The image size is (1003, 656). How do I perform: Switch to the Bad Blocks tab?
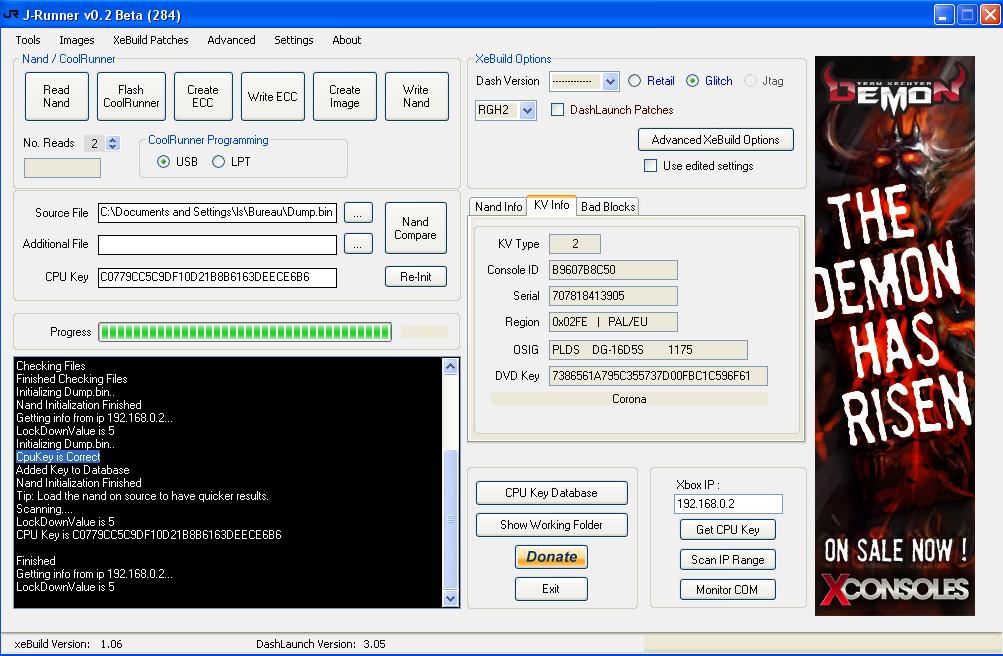click(x=607, y=207)
